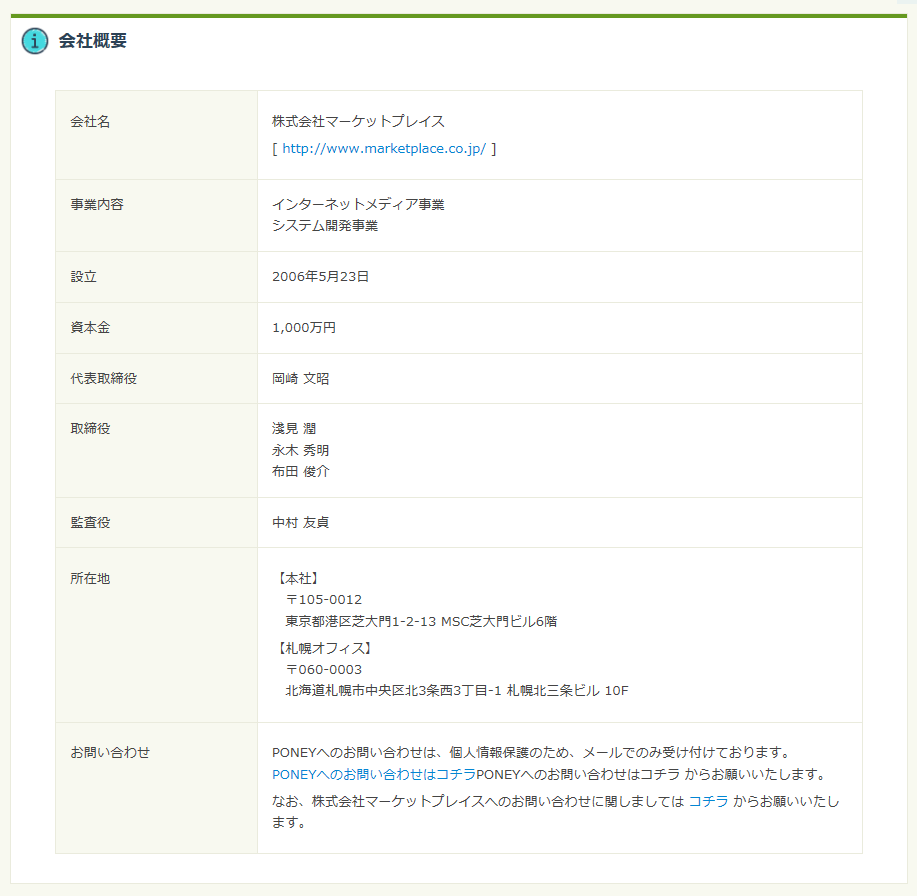Image resolution: width=917 pixels, height=896 pixels.
Task: Click the 代表取締役 row label
Action: (104, 378)
